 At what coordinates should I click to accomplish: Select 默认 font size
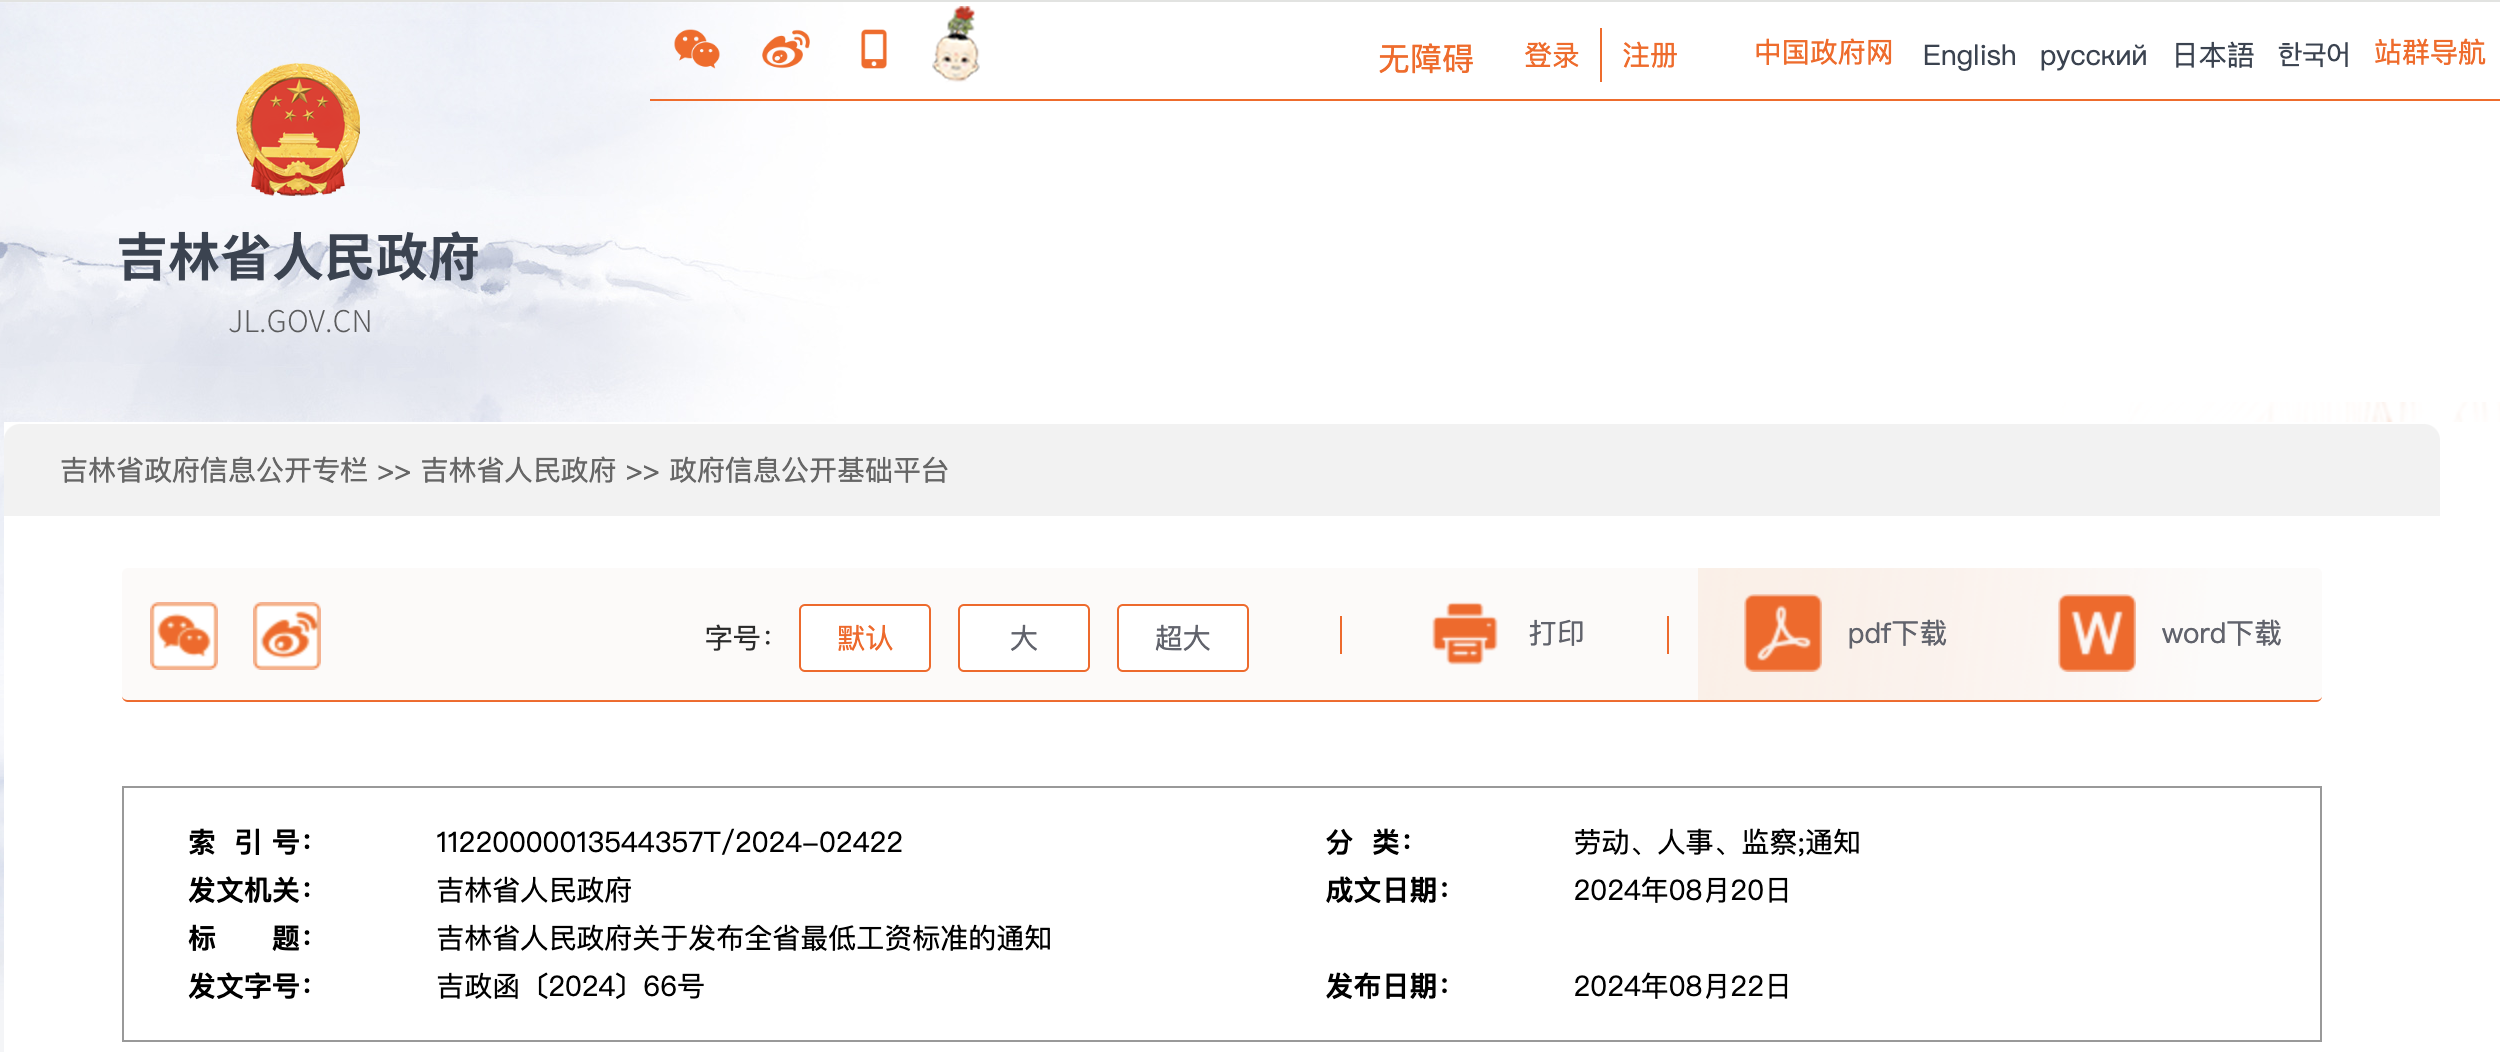865,638
